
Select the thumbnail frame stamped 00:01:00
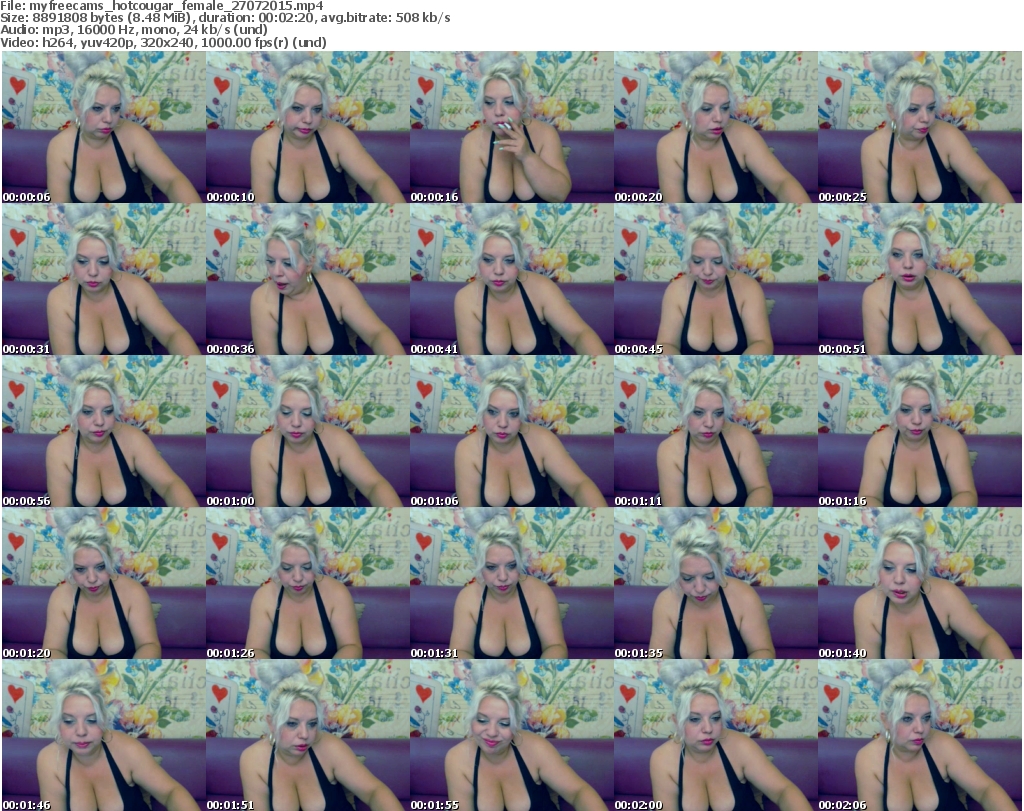(x=308, y=432)
